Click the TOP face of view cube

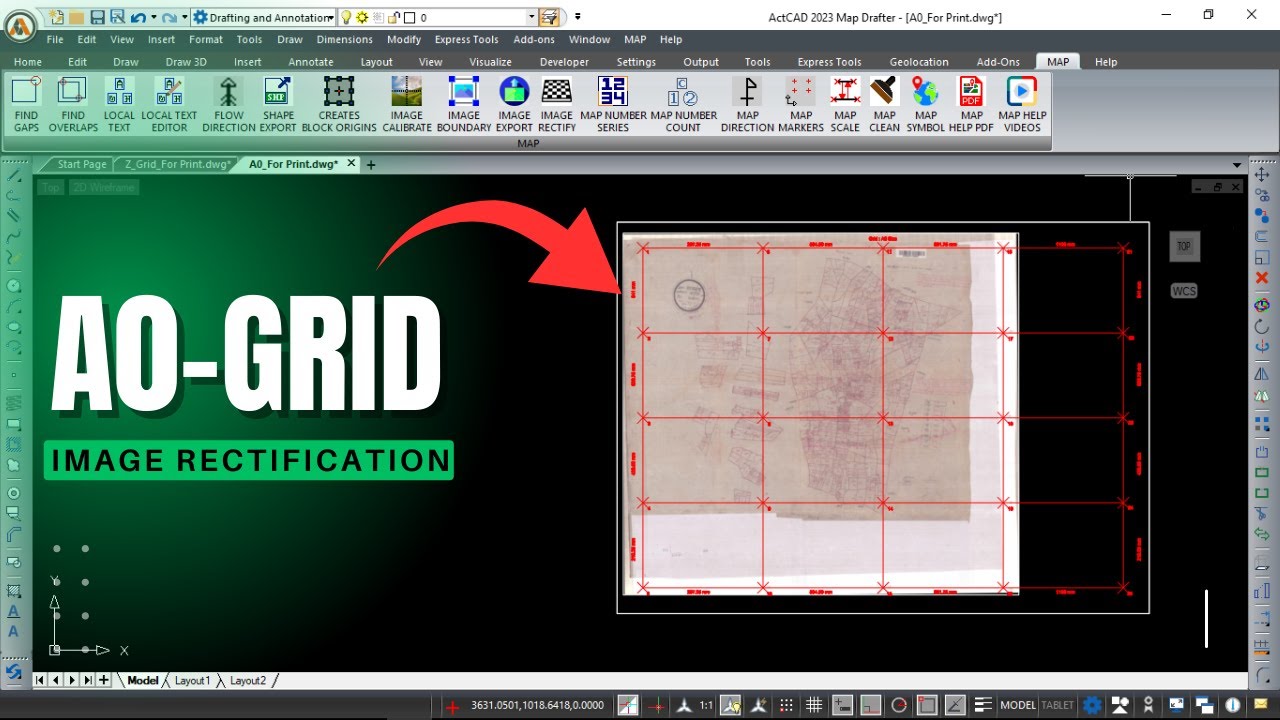click(1184, 246)
